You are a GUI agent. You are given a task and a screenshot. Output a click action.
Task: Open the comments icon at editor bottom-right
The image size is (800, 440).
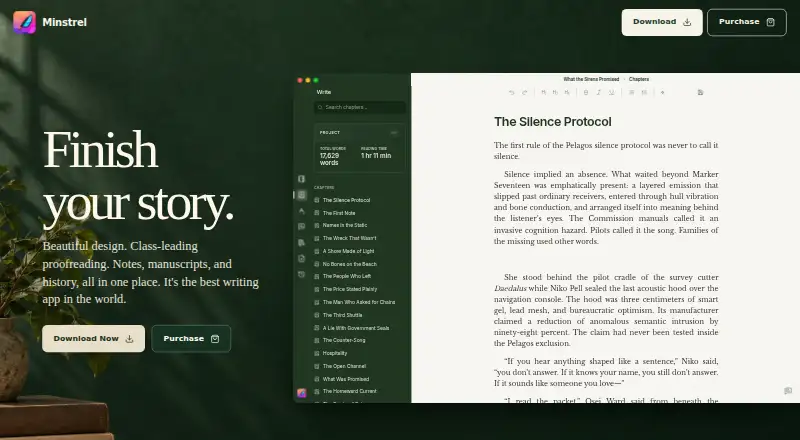(788, 391)
